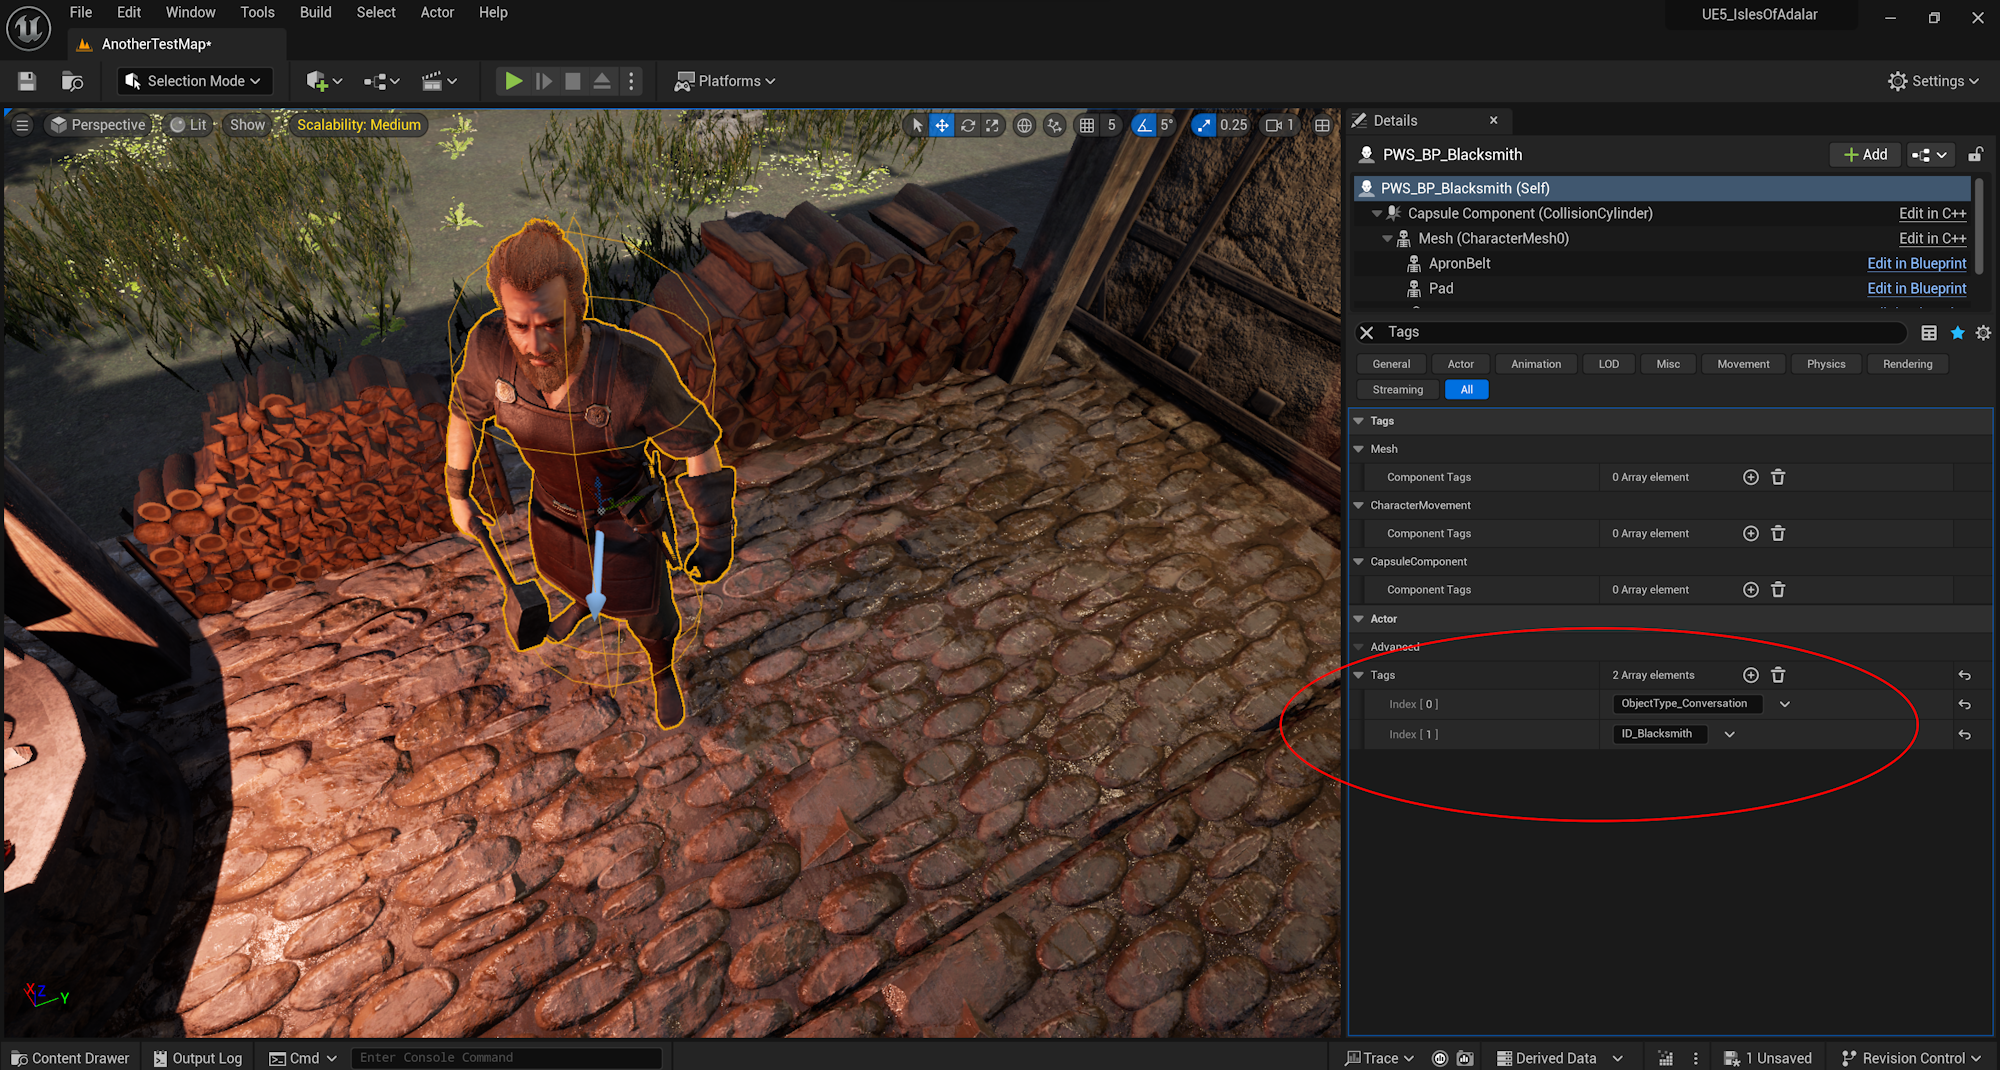Expand the Platforms dropdown

click(x=726, y=81)
